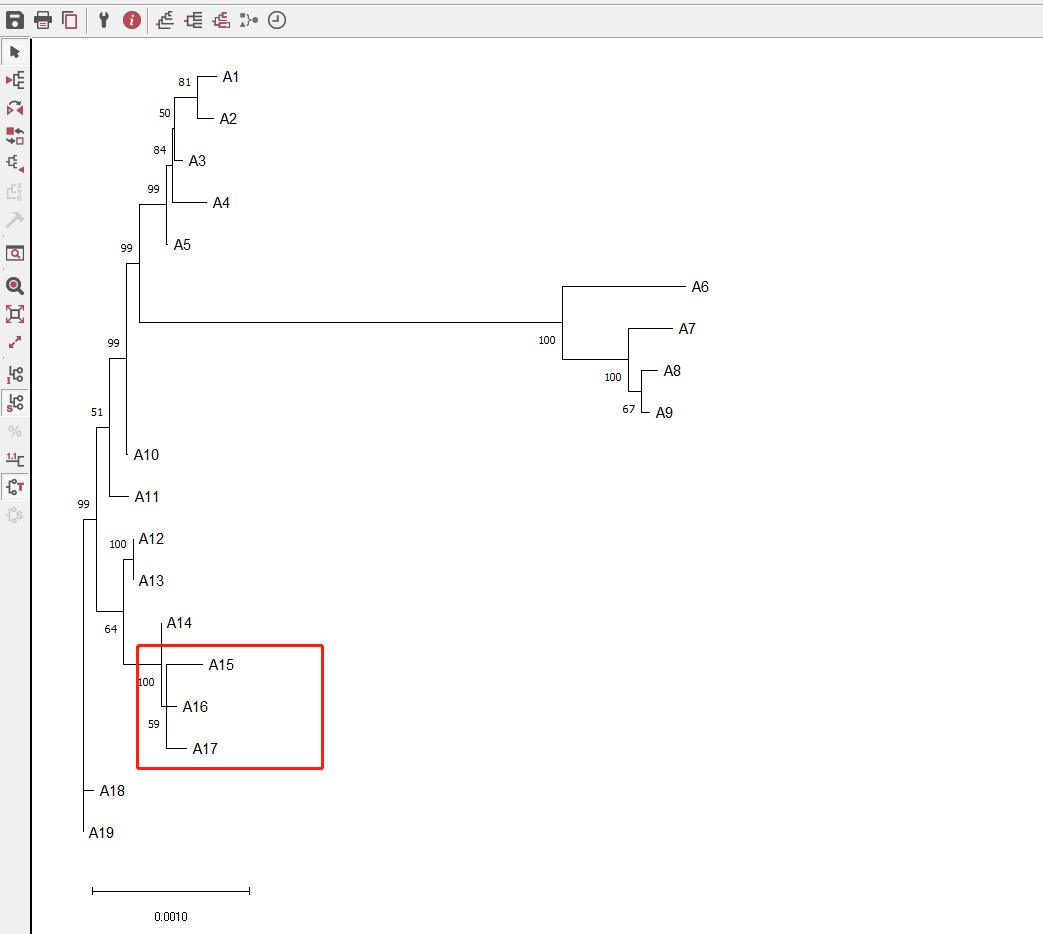
Task: Select taxon label A3
Action: 197,161
